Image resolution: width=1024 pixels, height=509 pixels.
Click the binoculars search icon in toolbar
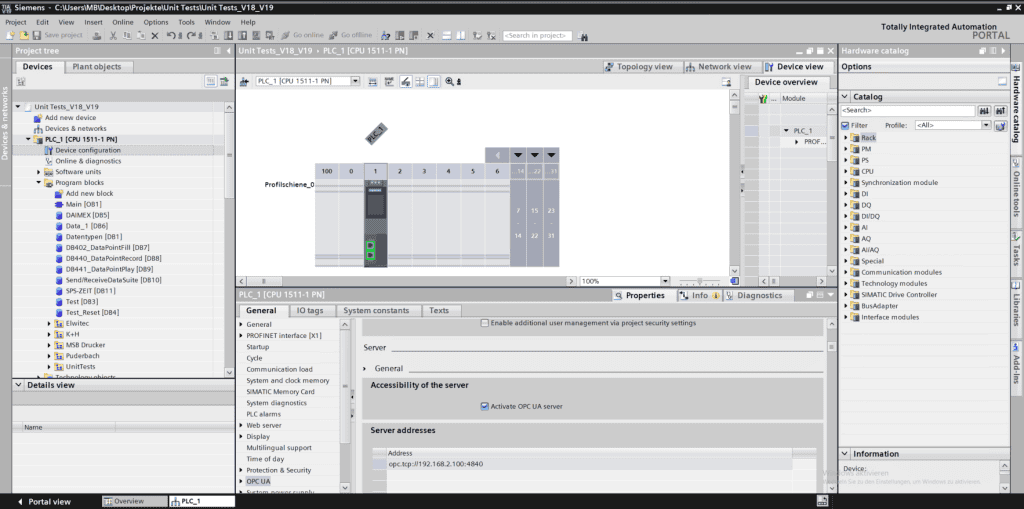tap(583, 36)
